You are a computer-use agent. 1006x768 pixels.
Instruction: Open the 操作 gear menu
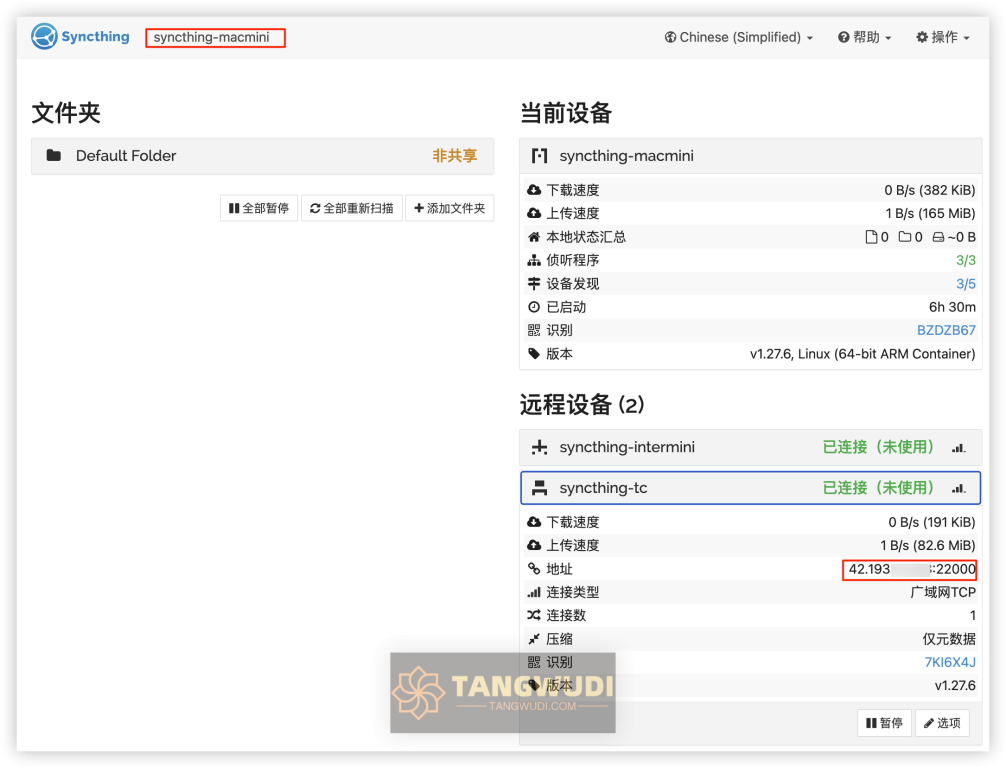point(941,37)
